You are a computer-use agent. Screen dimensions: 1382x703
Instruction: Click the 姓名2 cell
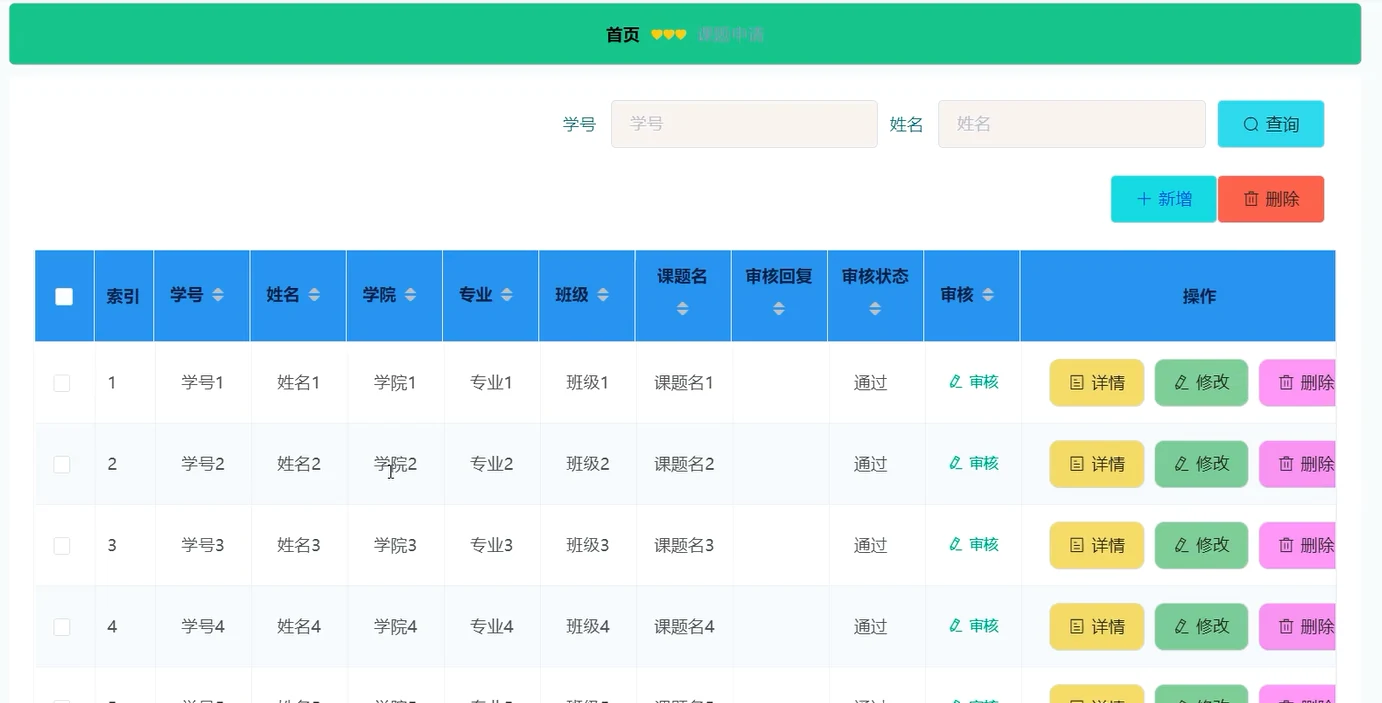coord(299,464)
